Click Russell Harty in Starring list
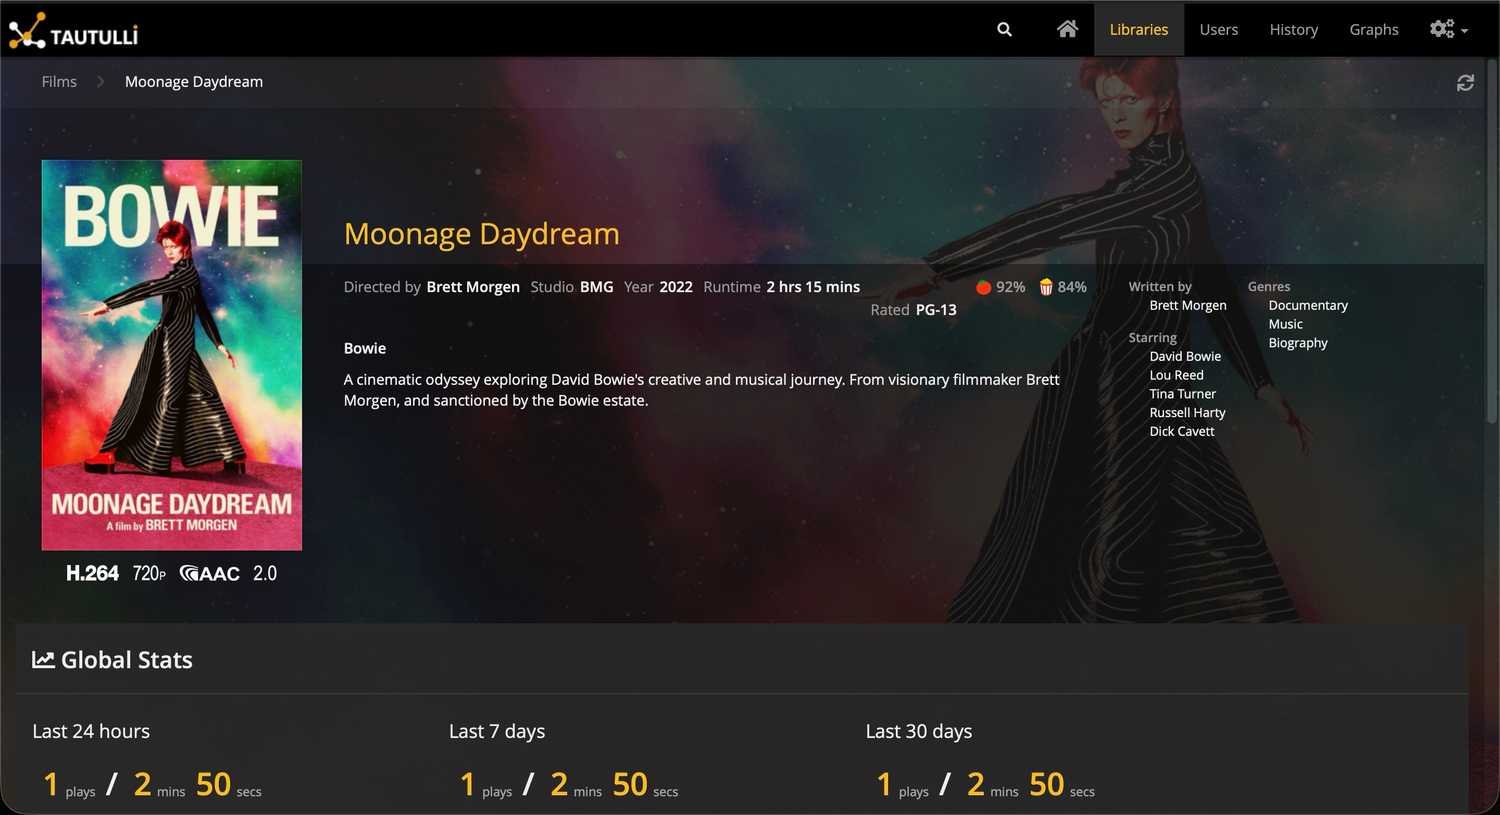This screenshot has width=1500, height=815. (1187, 413)
